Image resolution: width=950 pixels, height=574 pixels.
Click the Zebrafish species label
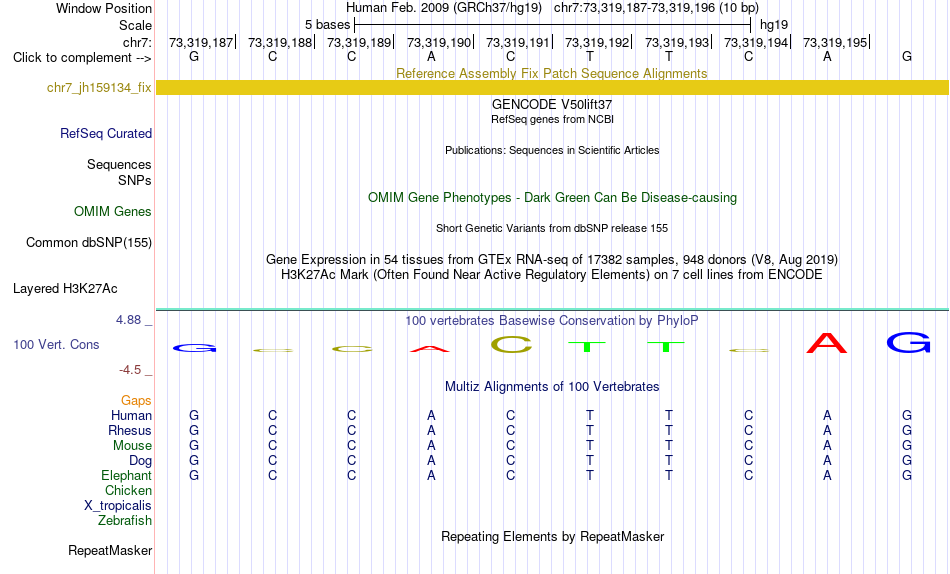(x=125, y=520)
